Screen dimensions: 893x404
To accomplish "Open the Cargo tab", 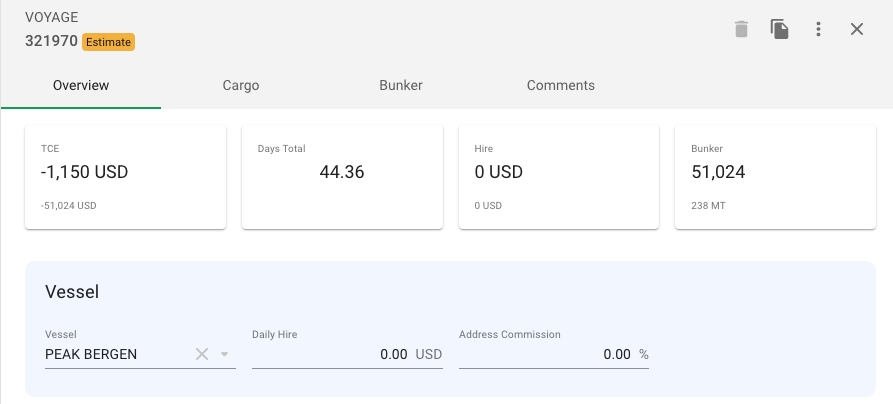I will pyautogui.click(x=241, y=85).
